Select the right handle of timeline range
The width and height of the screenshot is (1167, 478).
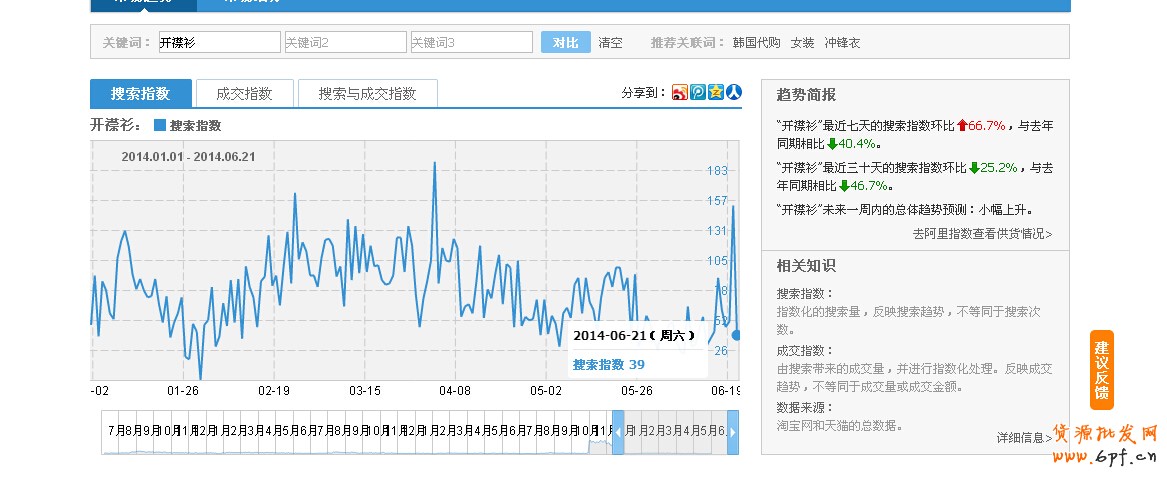point(733,432)
